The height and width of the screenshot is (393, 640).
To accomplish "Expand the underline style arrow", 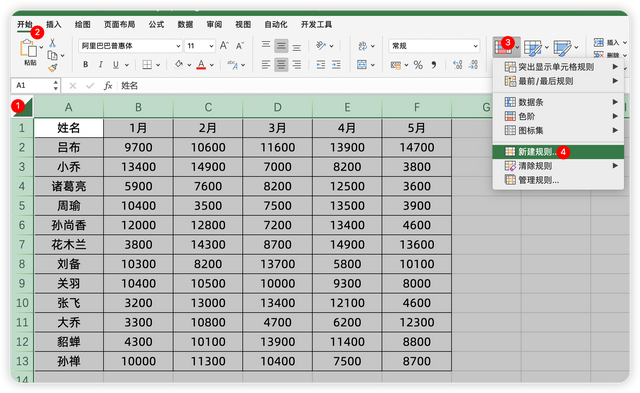I will (x=127, y=64).
